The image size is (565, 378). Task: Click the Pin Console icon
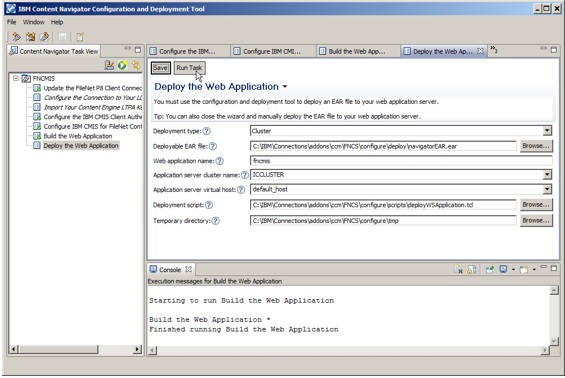pos(489,270)
